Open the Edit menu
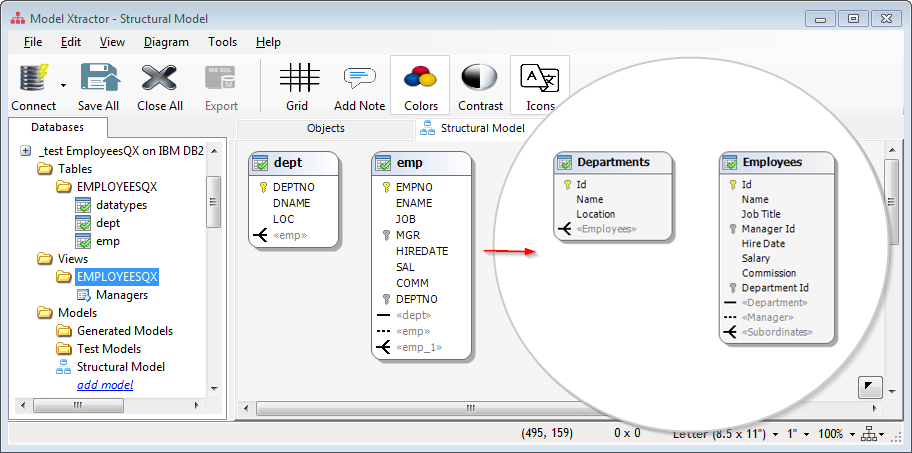 point(71,42)
